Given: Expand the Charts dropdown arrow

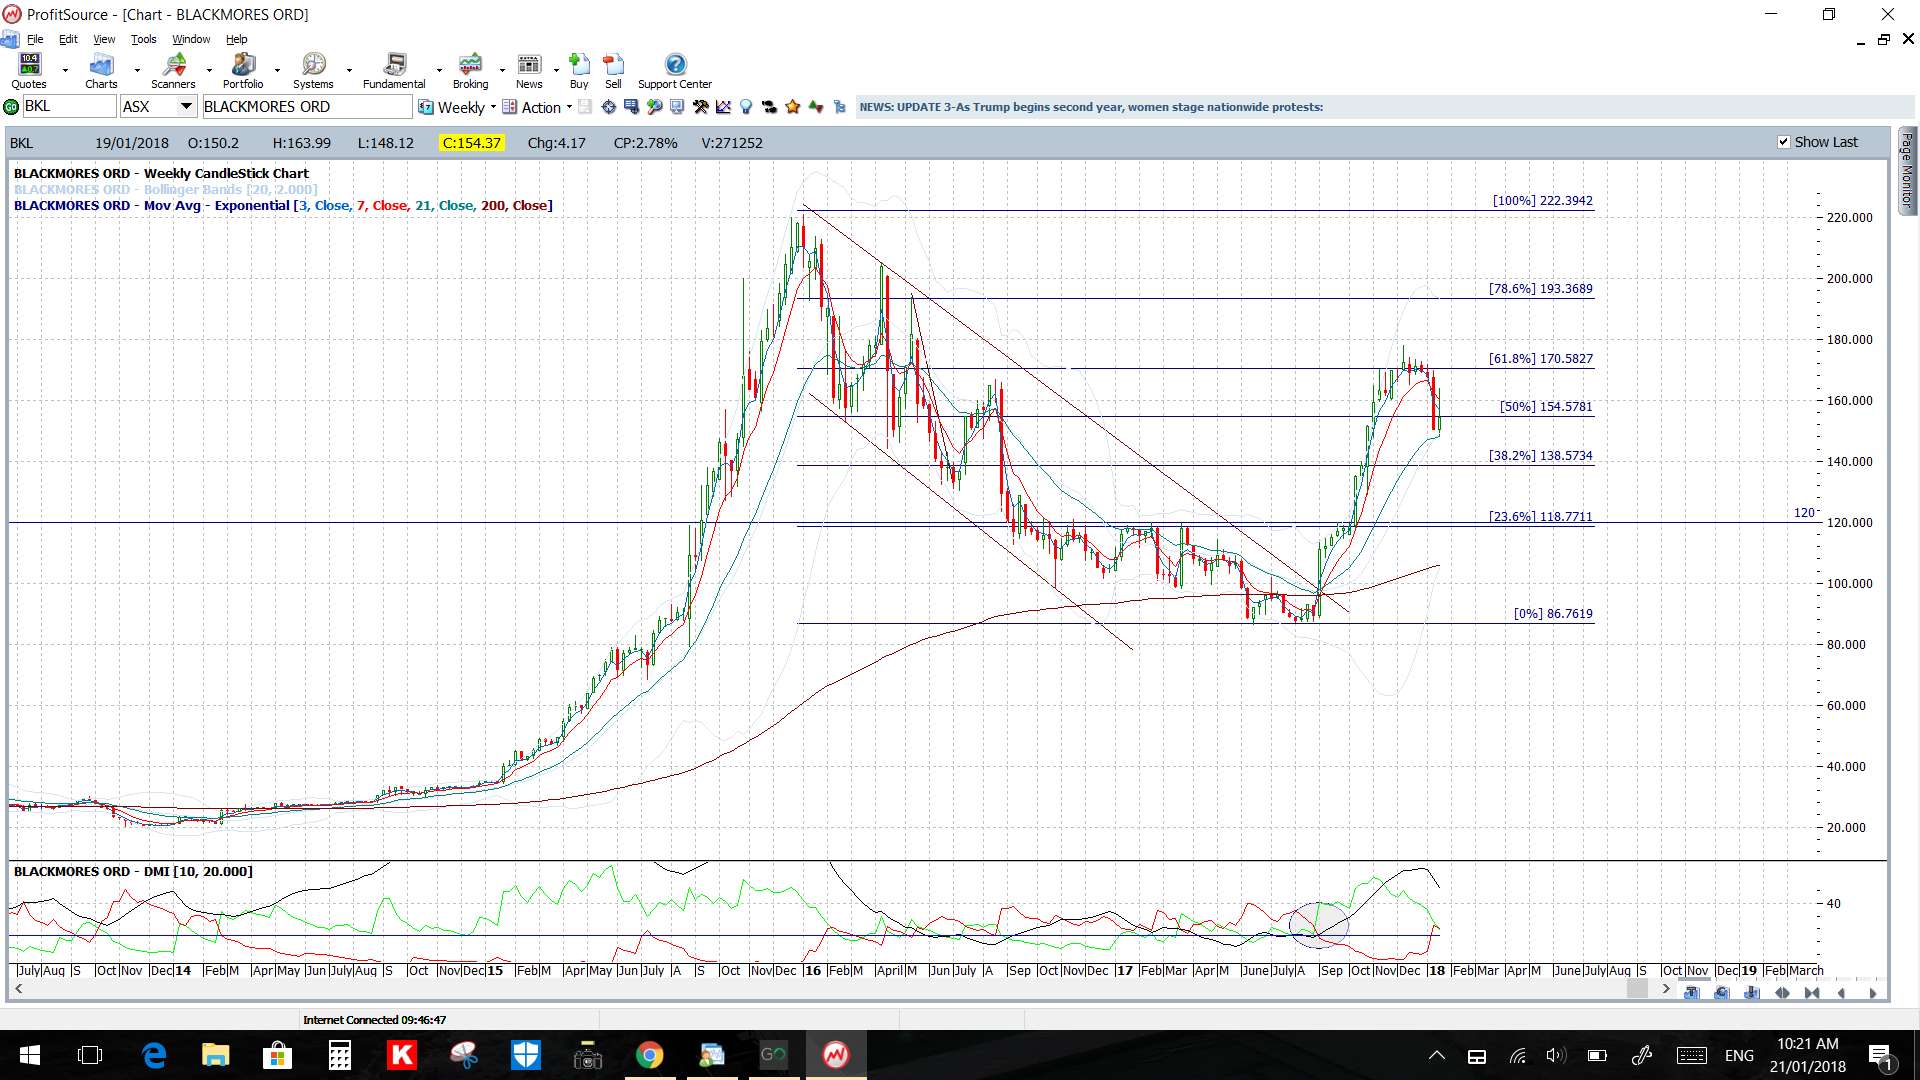Looking at the screenshot, I should click(137, 71).
